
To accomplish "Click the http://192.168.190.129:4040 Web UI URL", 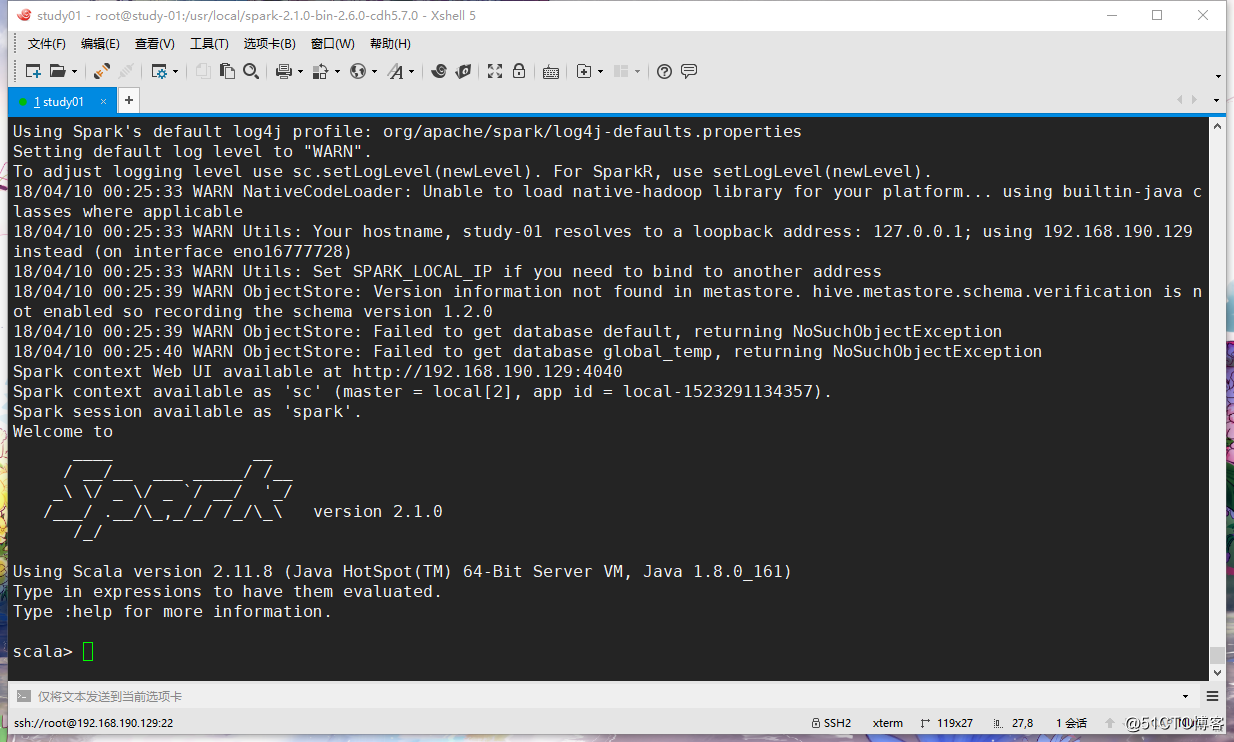I will (487, 371).
